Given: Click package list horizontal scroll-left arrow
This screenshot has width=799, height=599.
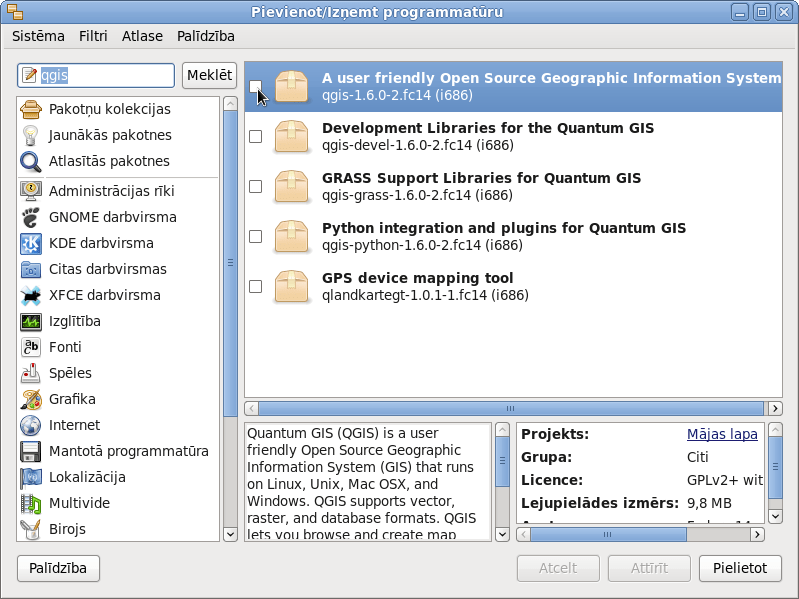Looking at the screenshot, I should click(251, 408).
